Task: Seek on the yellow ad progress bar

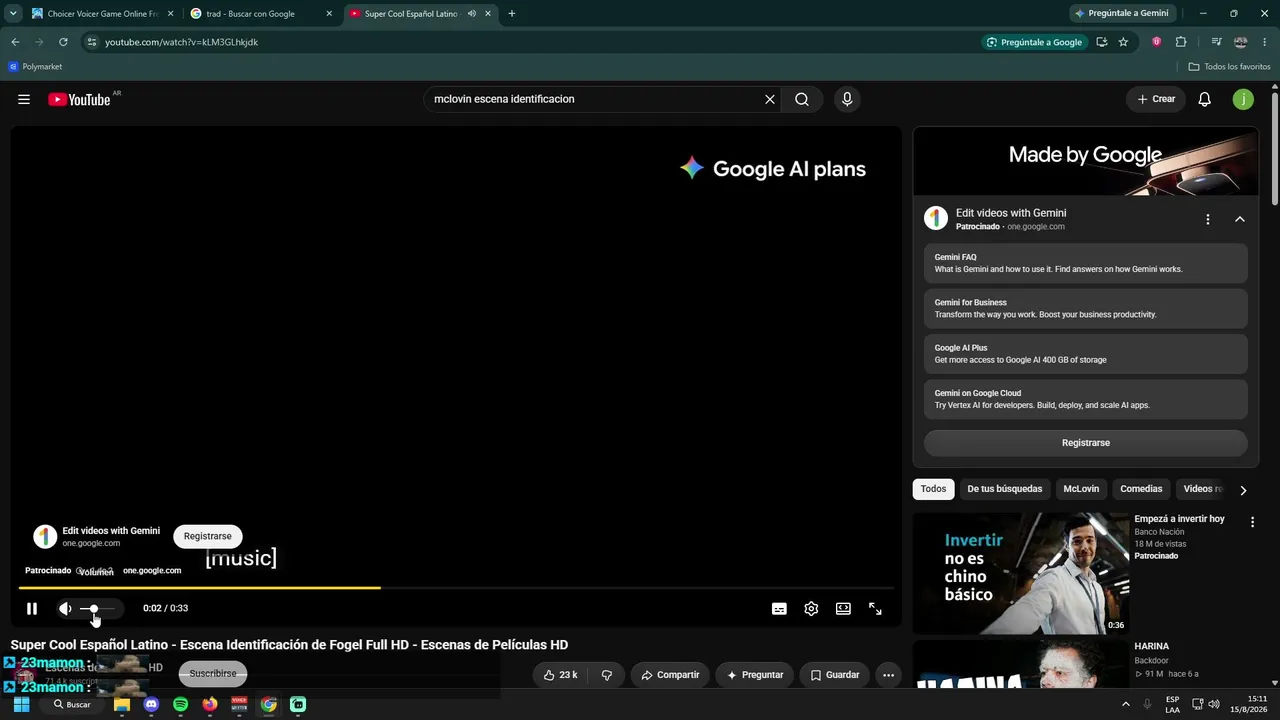Action: (x=456, y=588)
